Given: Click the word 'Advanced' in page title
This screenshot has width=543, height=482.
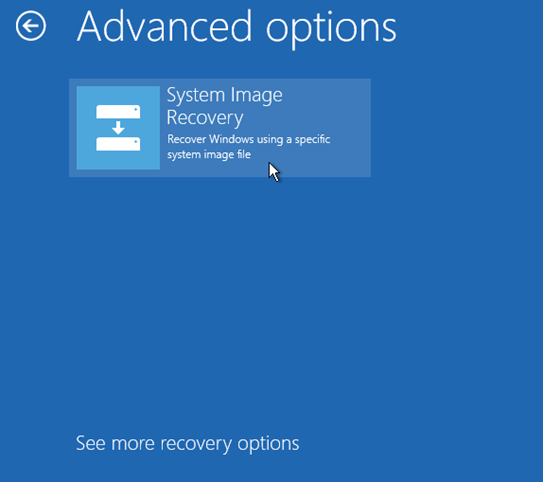Looking at the screenshot, I should [x=164, y=26].
